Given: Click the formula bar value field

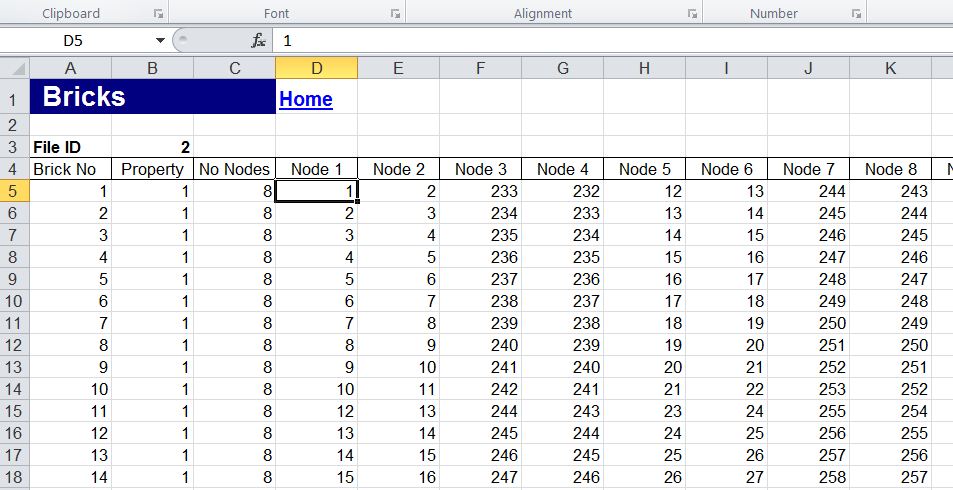Looking at the screenshot, I should click(x=600, y=41).
